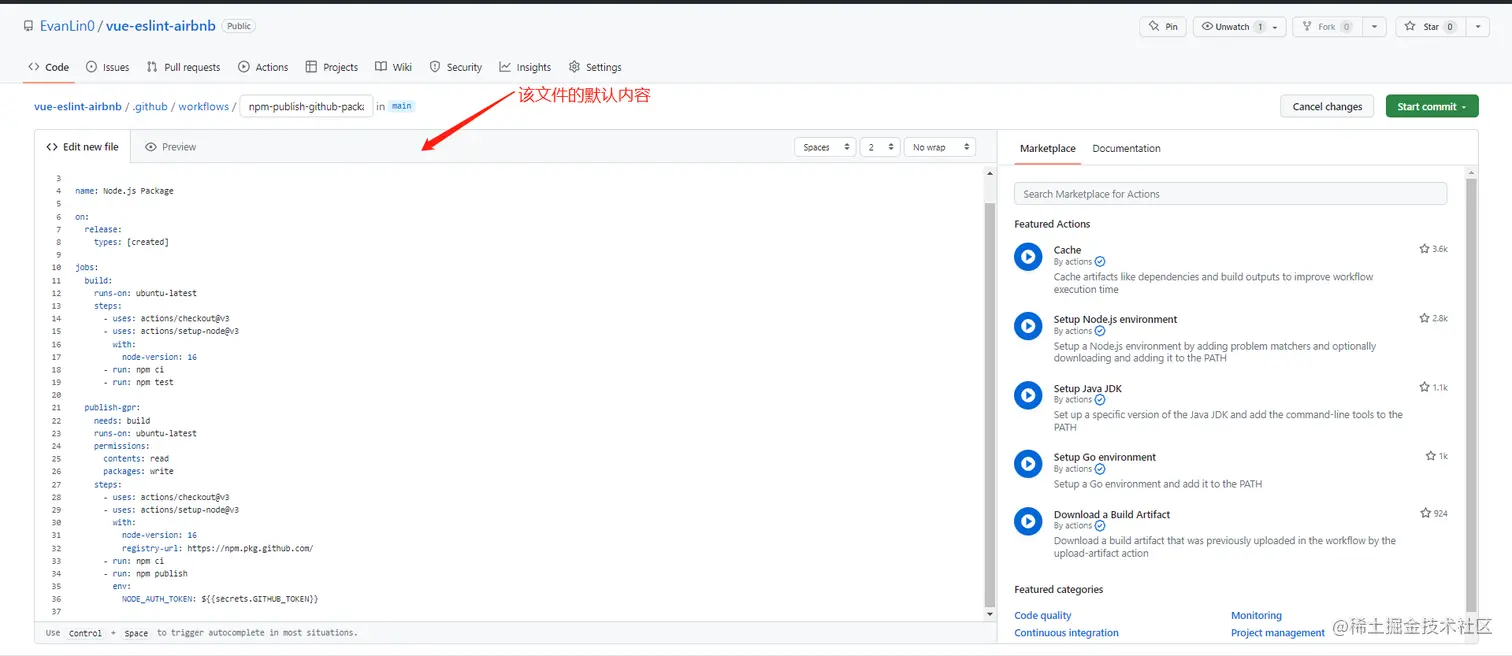Image resolution: width=1512 pixels, height=656 pixels.
Task: Click the verified badge under Download a Build Artifact
Action: coord(1100,526)
